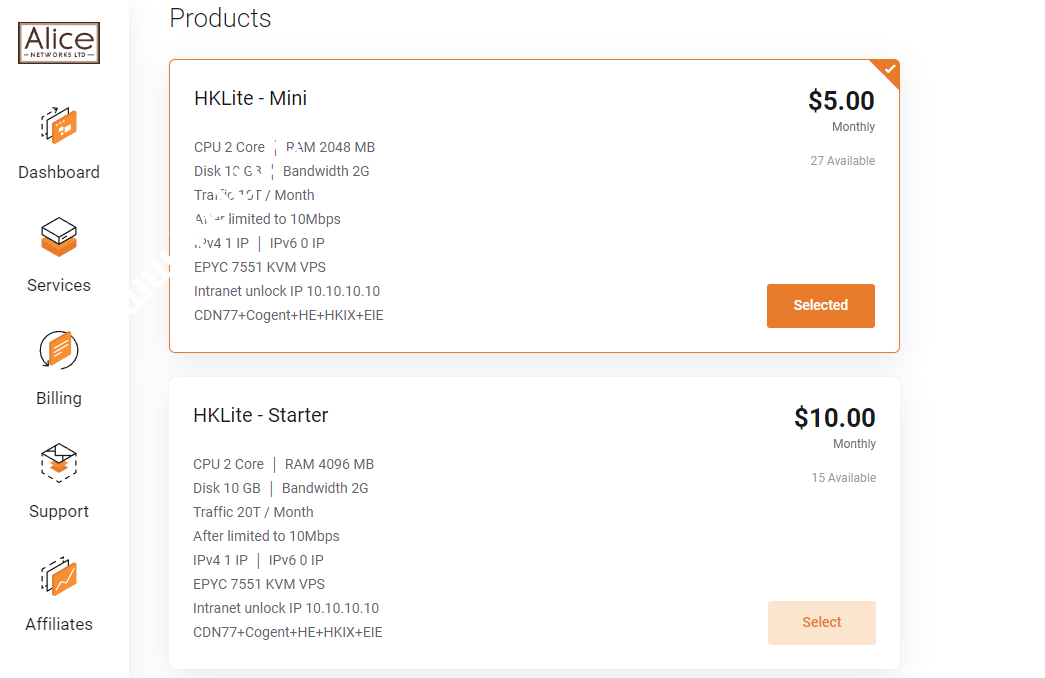Viewport: 1045px width, 678px height.
Task: Click the Selected button on HKLite Mini
Action: 820,305
